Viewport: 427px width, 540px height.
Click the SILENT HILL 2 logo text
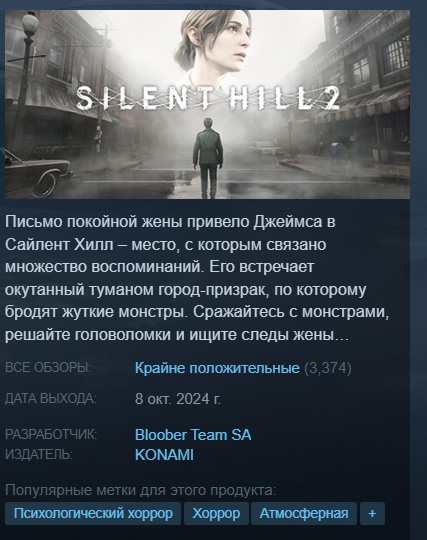(208, 98)
